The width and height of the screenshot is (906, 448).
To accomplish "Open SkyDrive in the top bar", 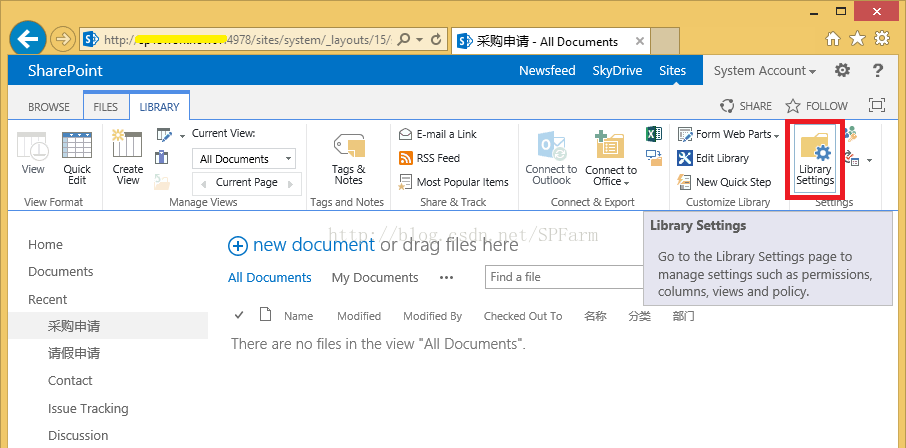I will (x=617, y=71).
